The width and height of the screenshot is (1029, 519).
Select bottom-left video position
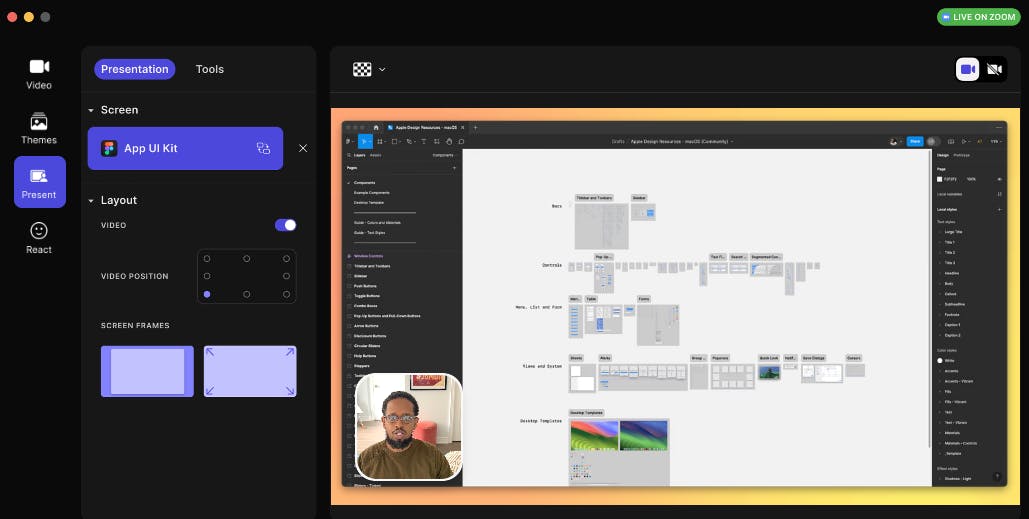pos(207,294)
